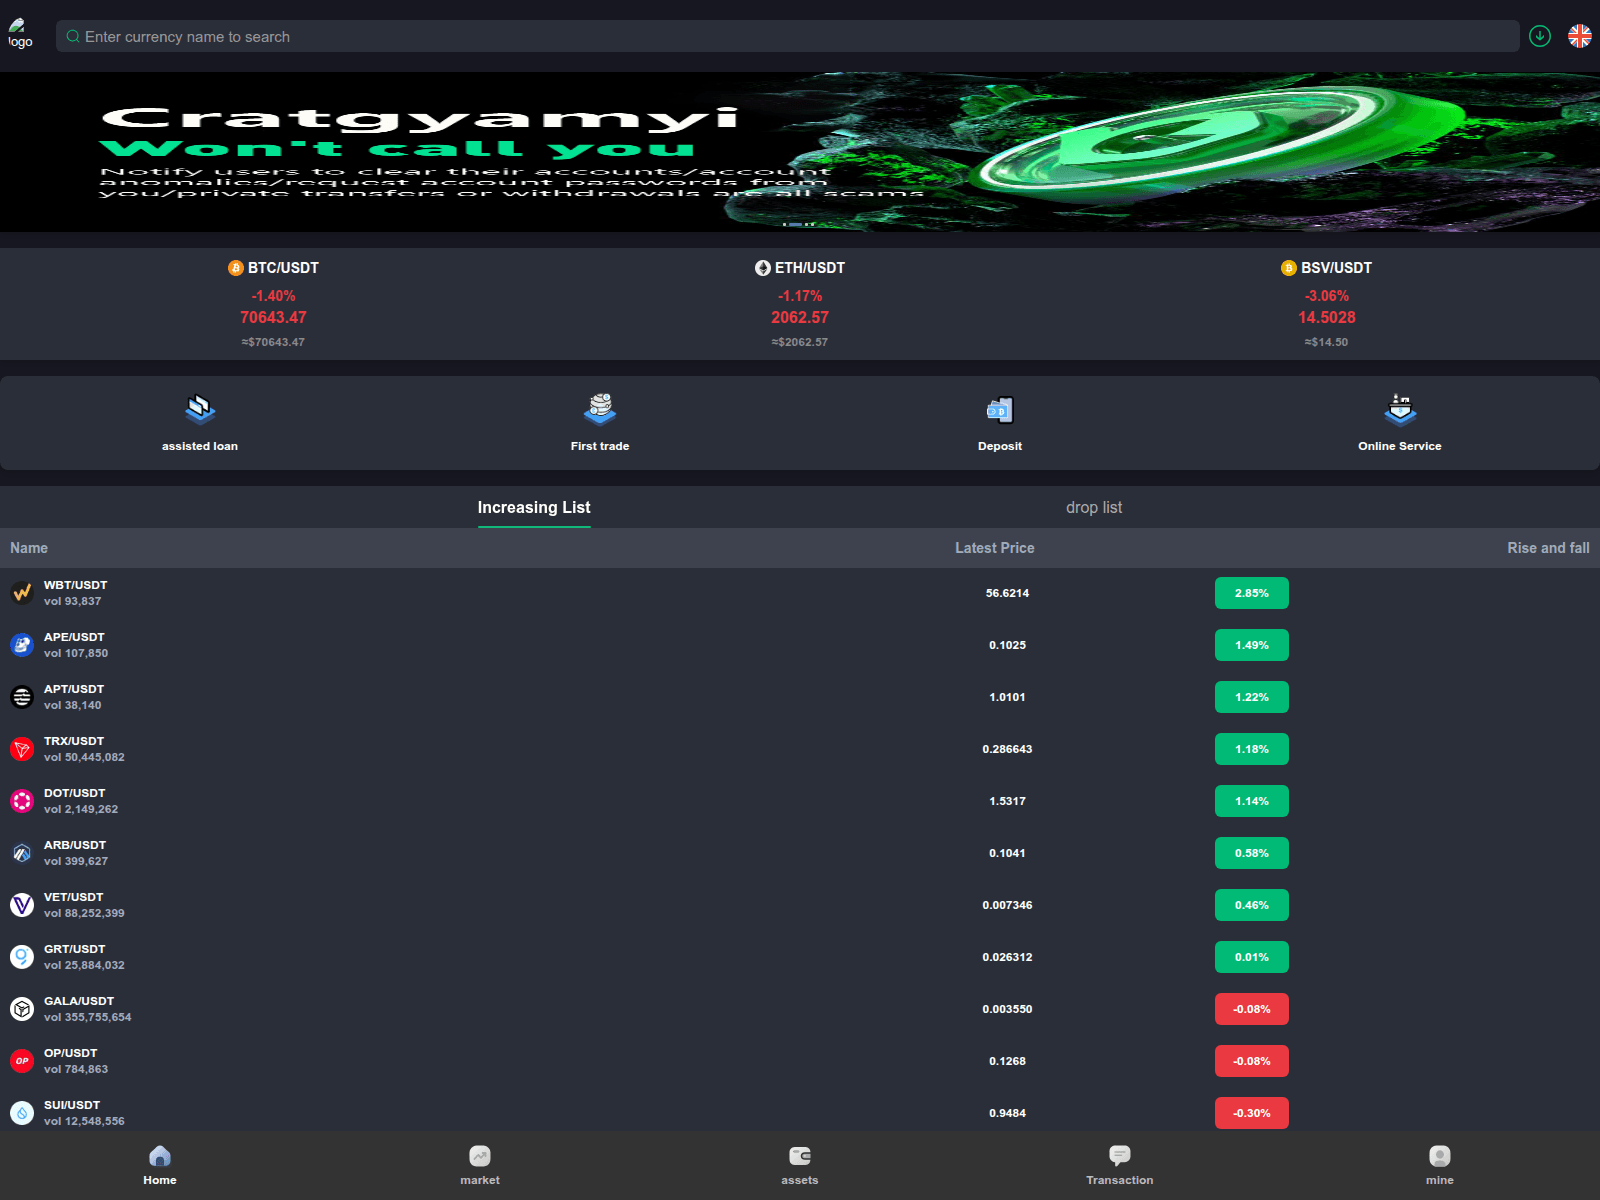Image resolution: width=1600 pixels, height=1200 pixels.
Task: Switch to the drop list tab
Action: point(1094,507)
